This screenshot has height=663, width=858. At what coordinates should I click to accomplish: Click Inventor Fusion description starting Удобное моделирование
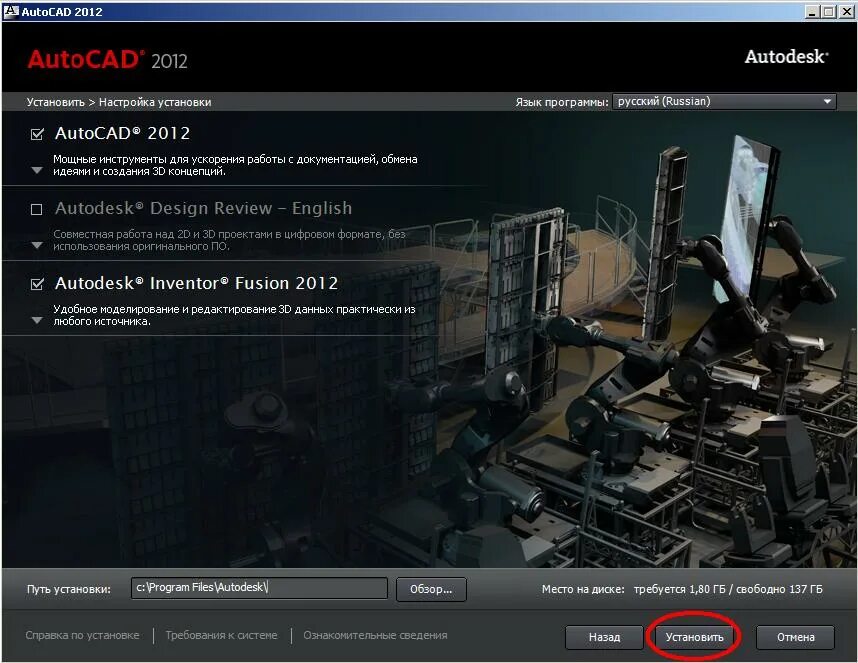234,315
